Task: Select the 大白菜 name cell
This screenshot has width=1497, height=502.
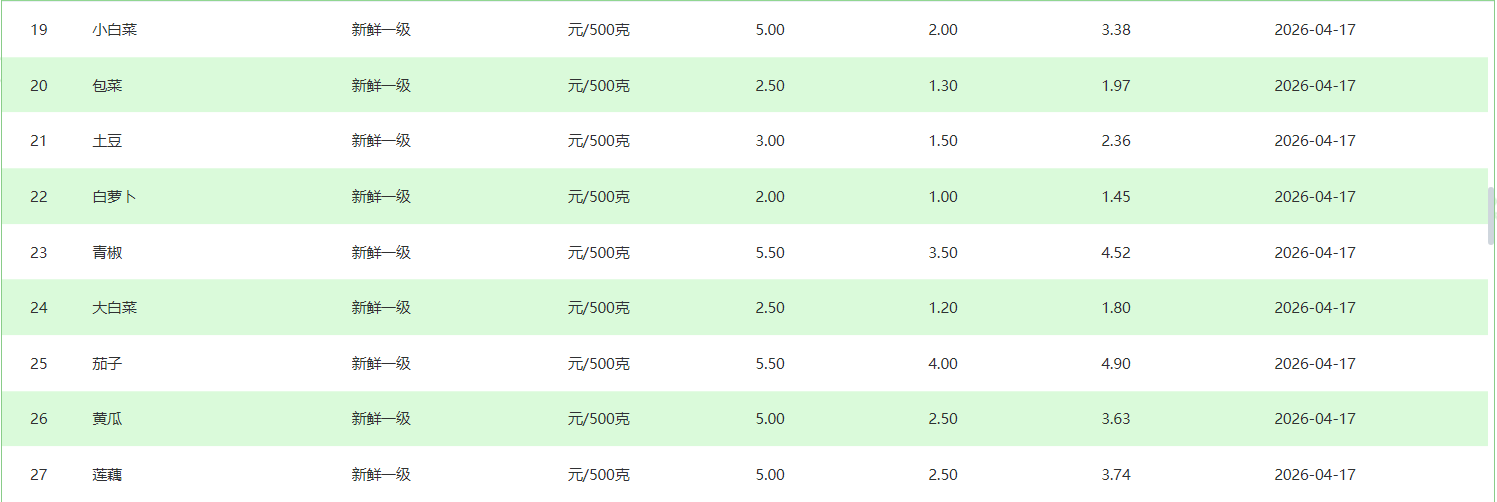Action: pyautogui.click(x=115, y=308)
